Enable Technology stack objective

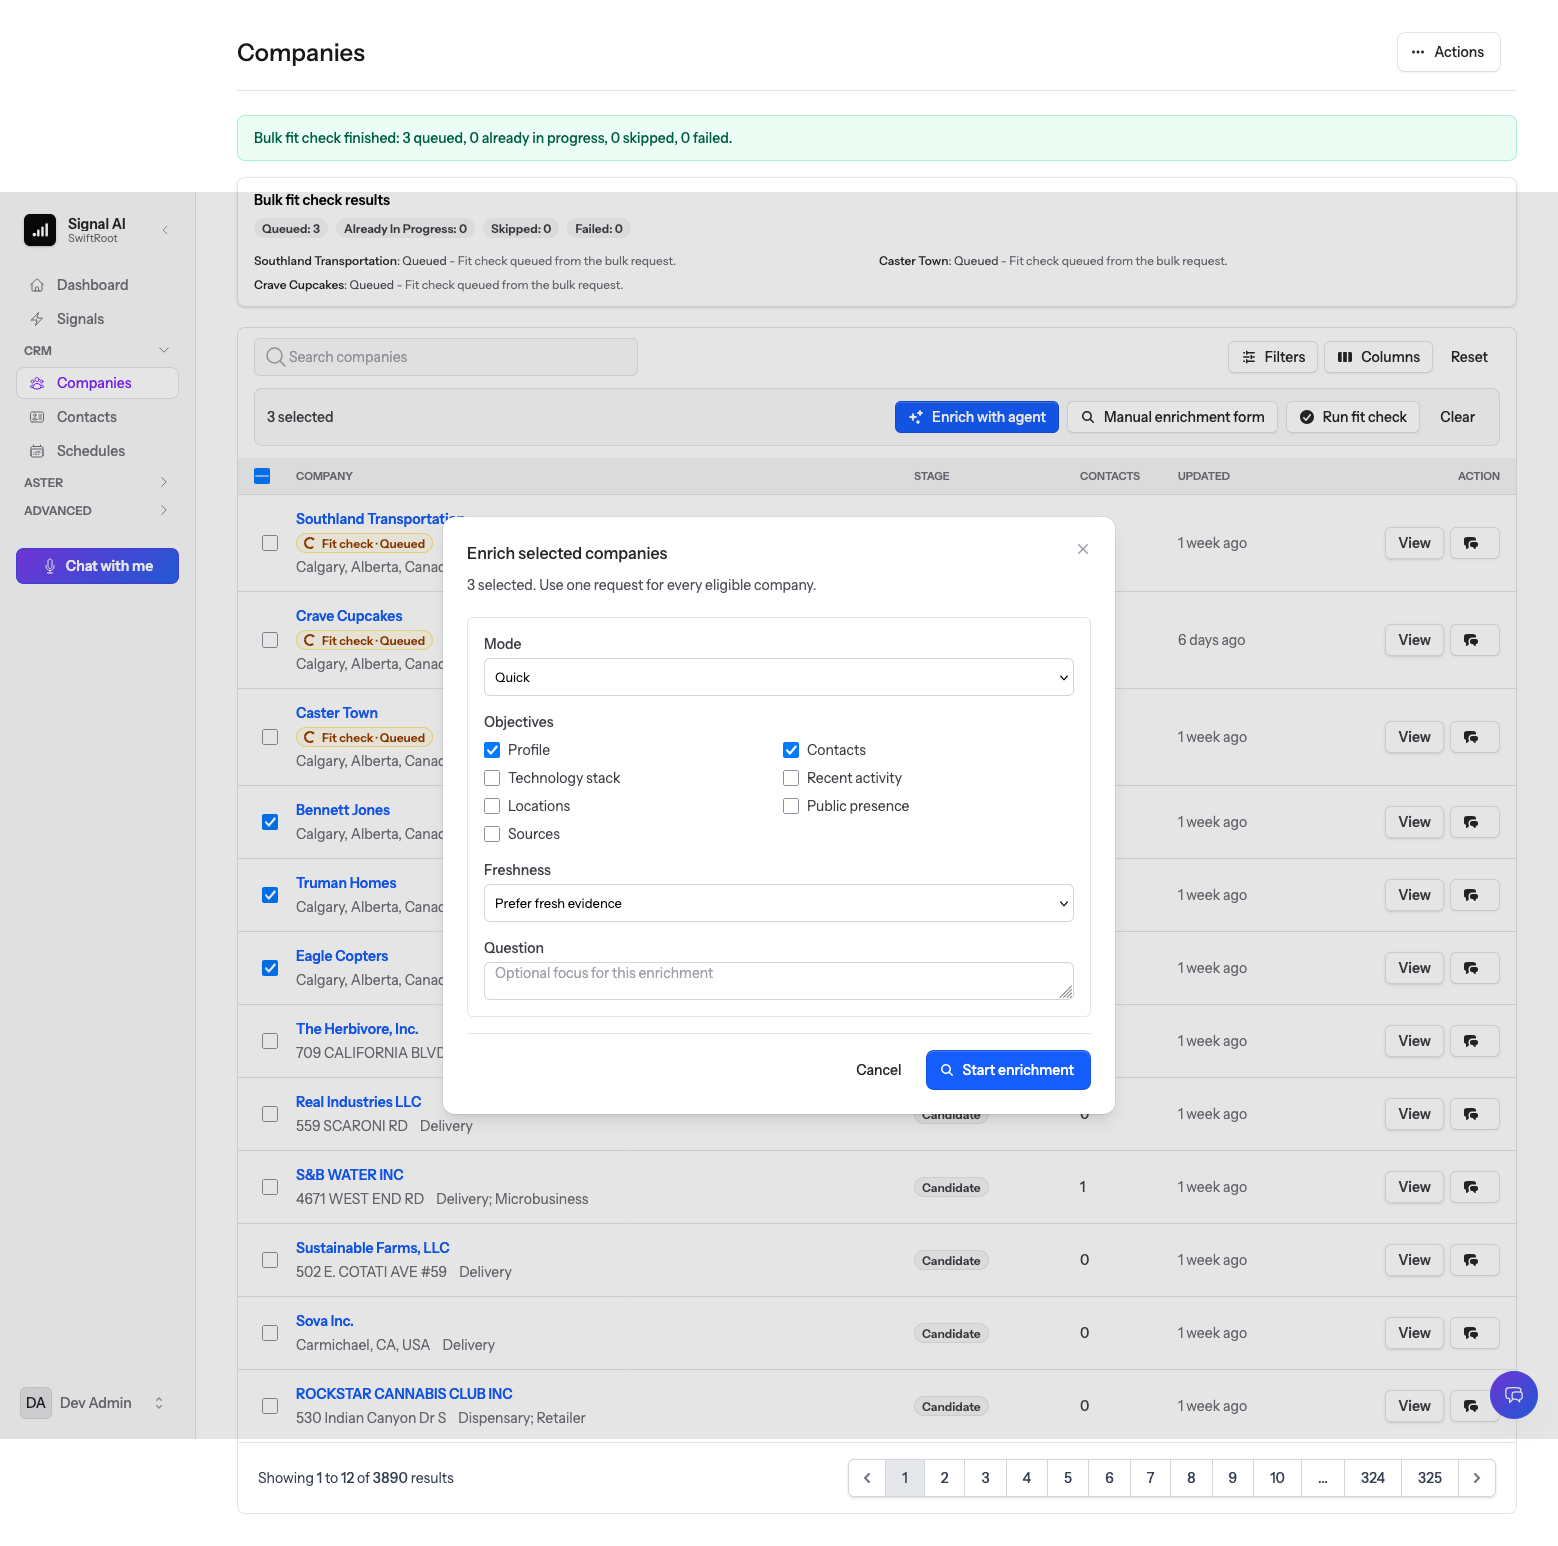[492, 778]
